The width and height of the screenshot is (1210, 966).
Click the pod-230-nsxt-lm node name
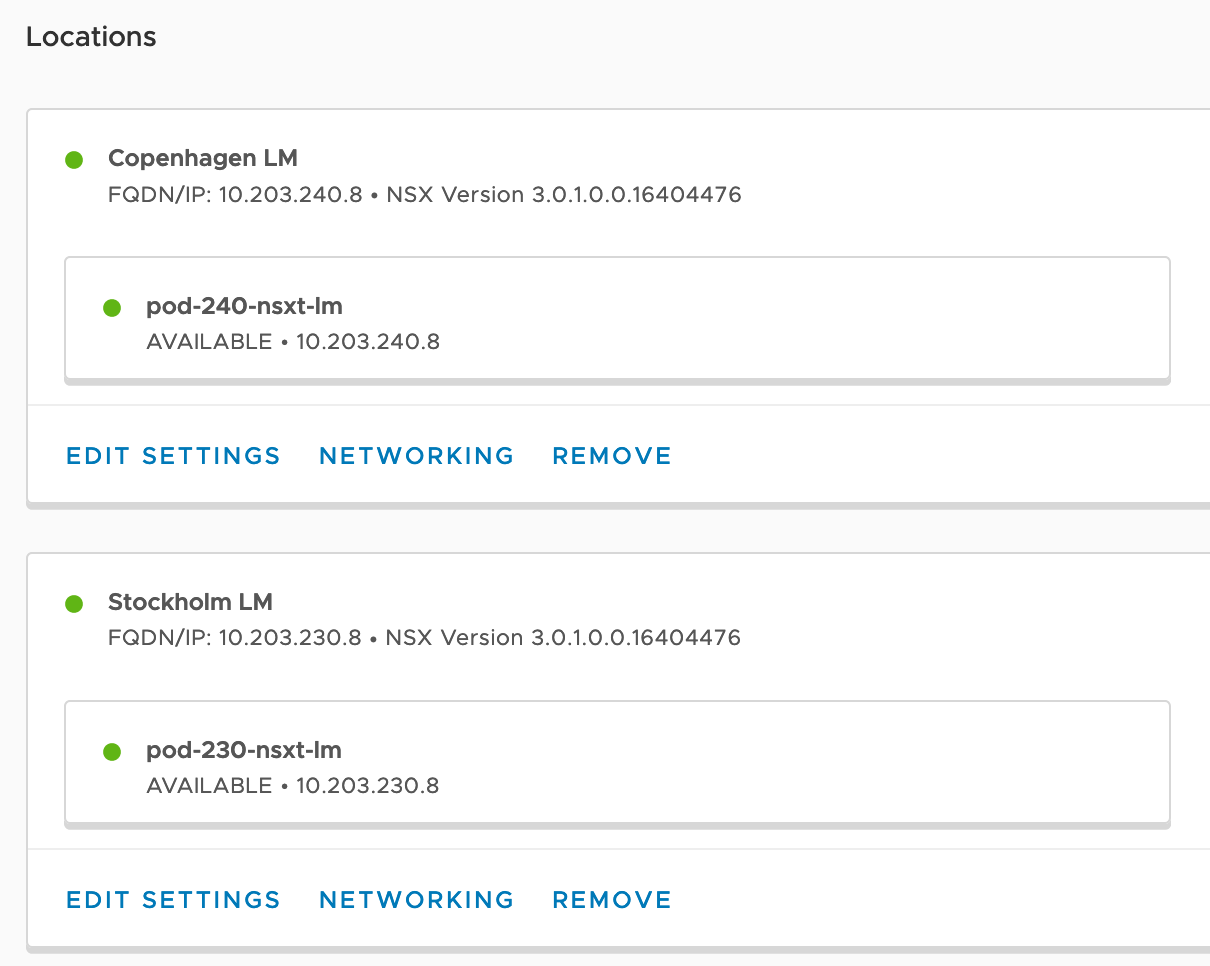point(244,751)
